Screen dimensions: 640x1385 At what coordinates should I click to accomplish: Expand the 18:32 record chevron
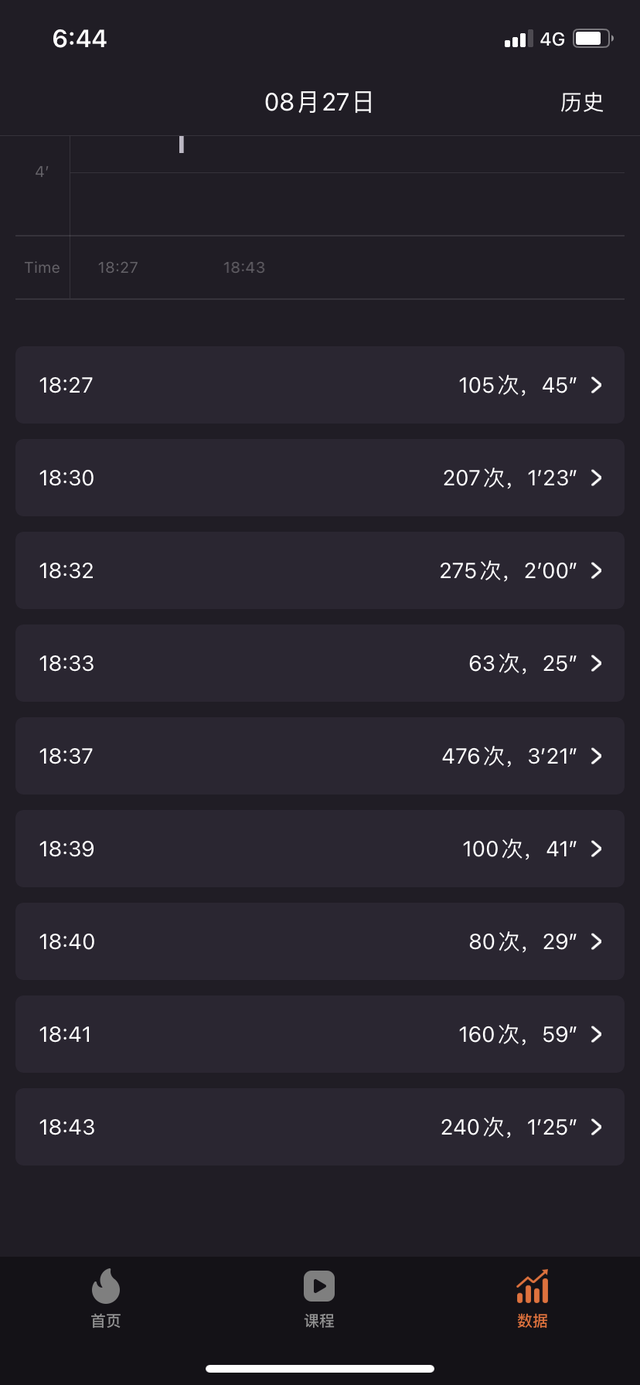tap(596, 570)
